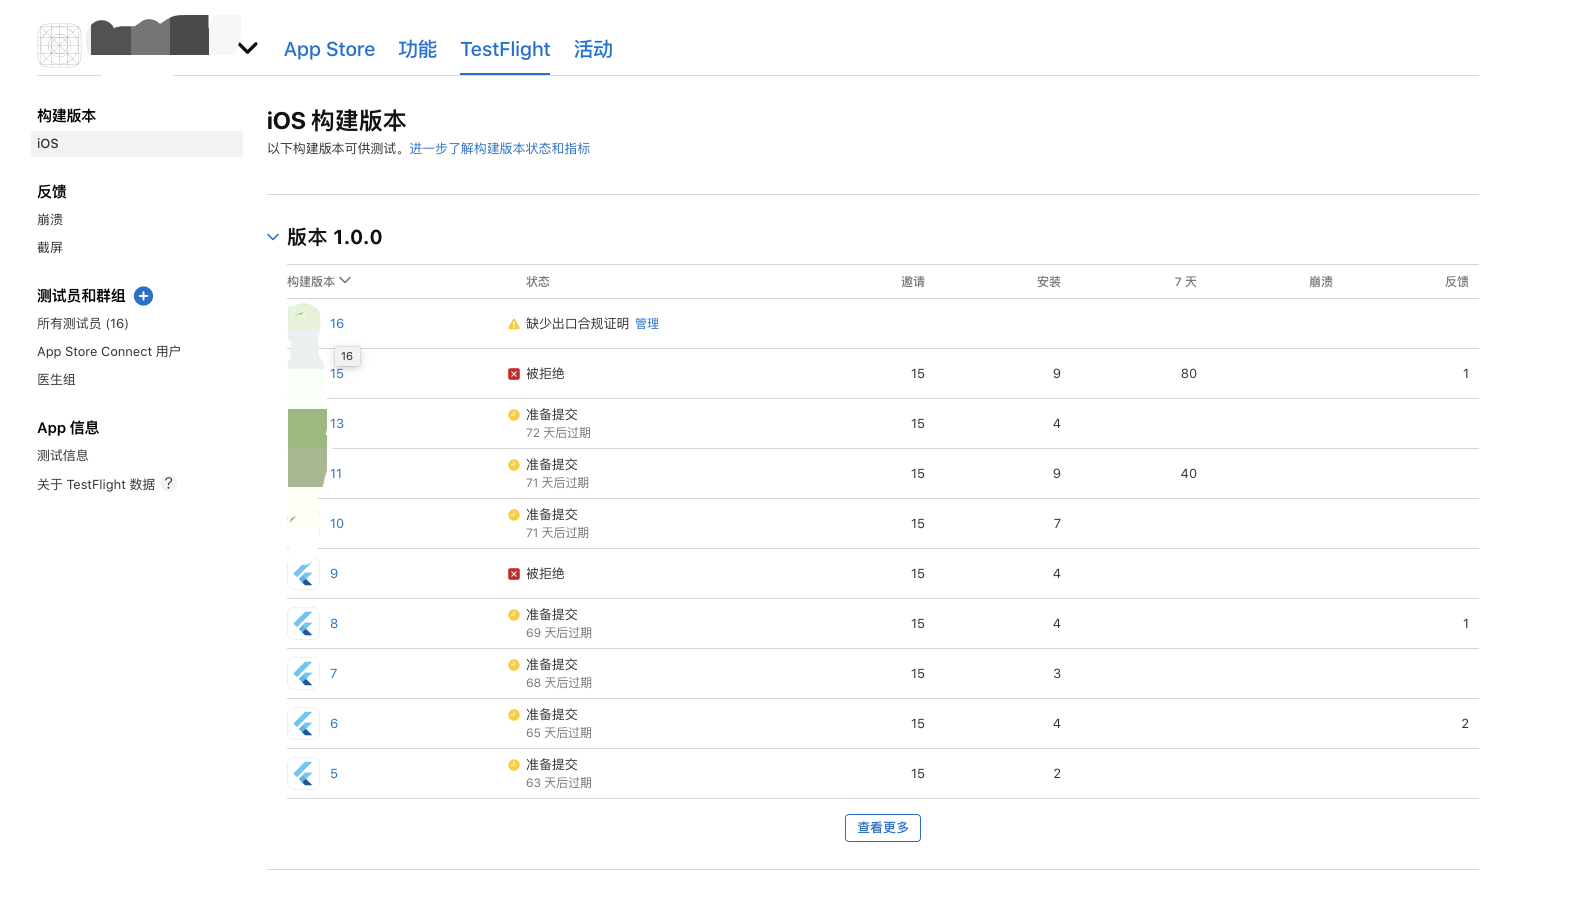Open the app switcher dropdown chevron

click(248, 48)
